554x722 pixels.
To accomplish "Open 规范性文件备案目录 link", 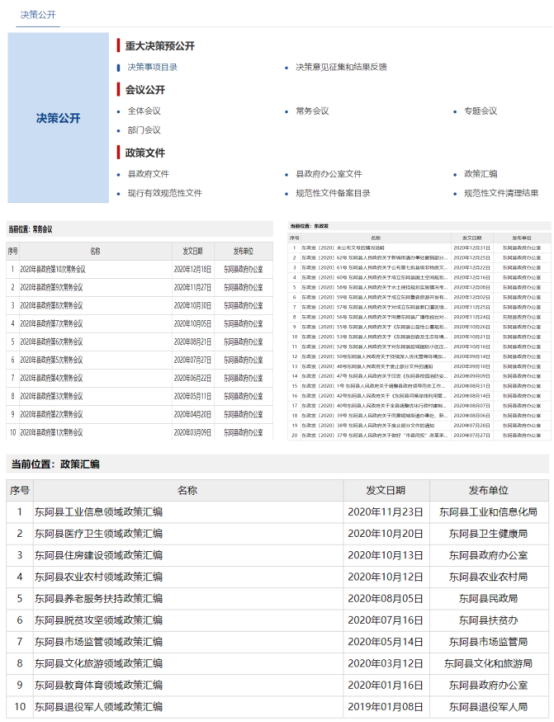I will [333, 193].
